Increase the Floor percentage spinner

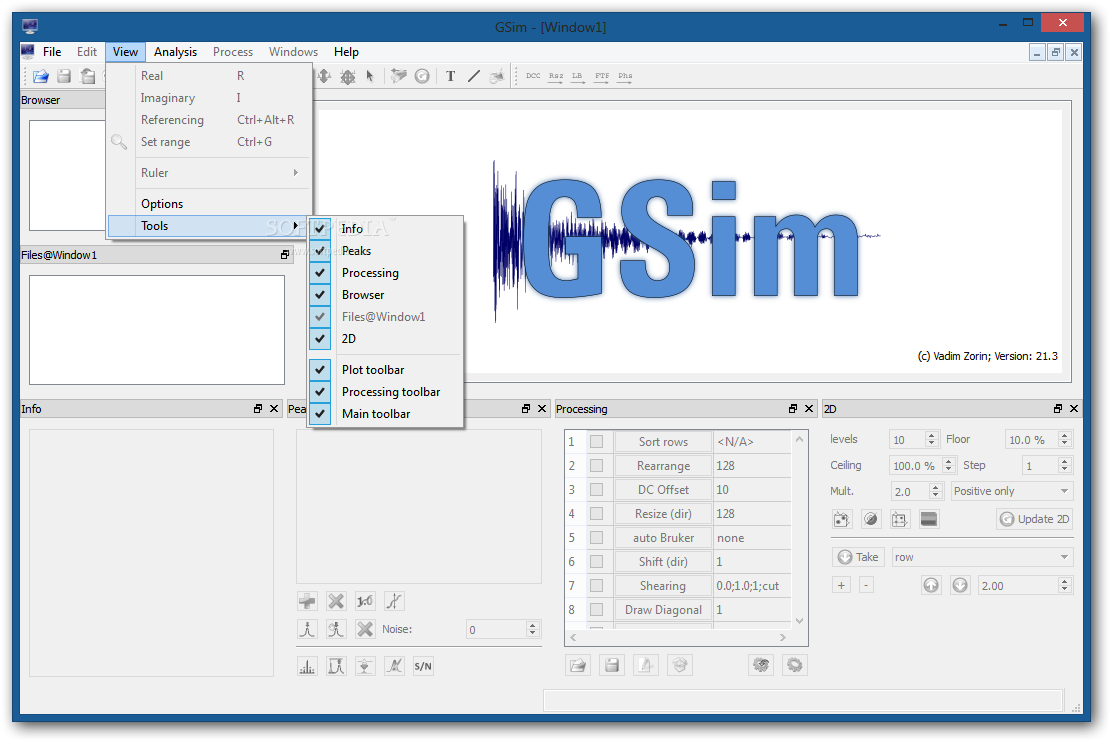pos(1064,435)
